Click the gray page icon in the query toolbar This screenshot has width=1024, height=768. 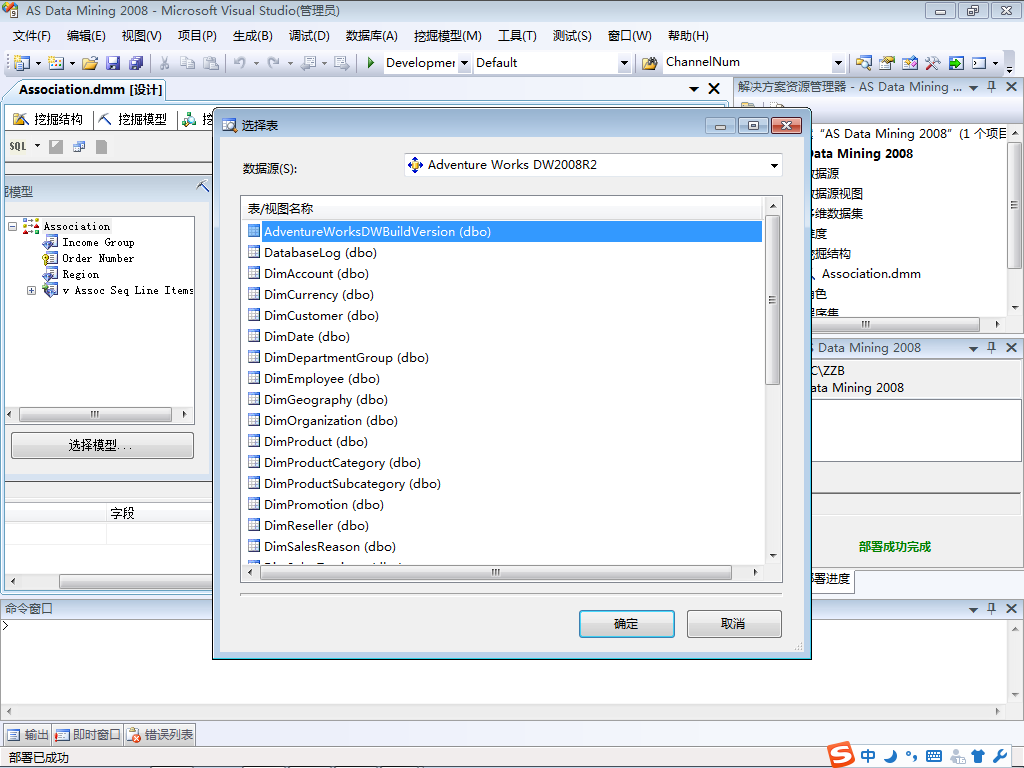(x=101, y=147)
